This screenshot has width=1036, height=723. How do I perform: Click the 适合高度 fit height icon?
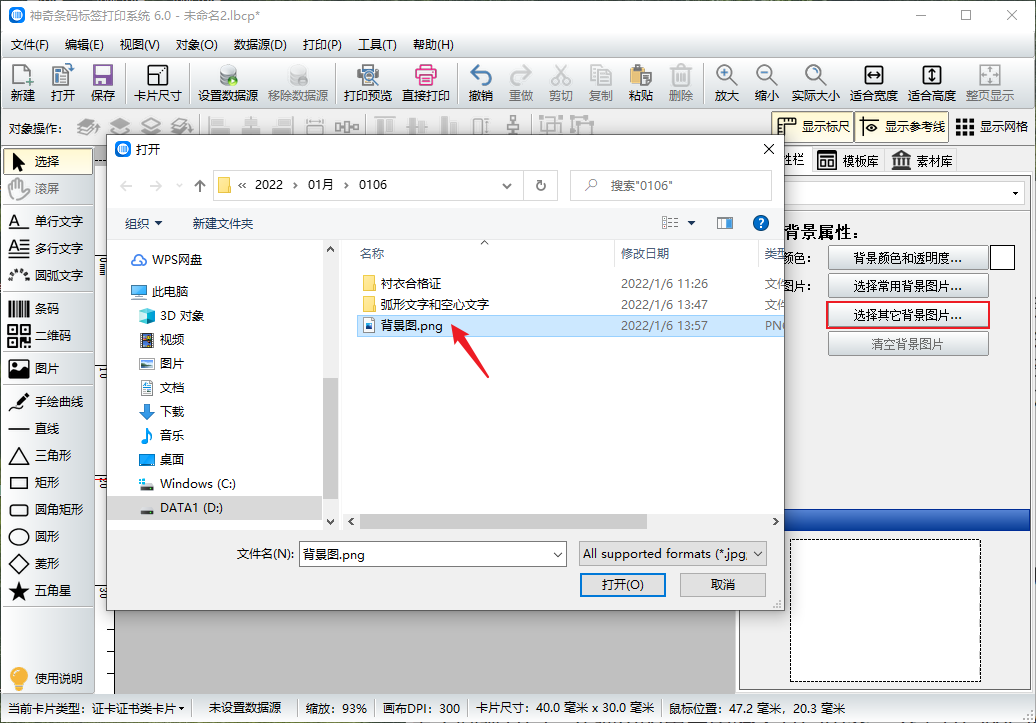(x=932, y=83)
